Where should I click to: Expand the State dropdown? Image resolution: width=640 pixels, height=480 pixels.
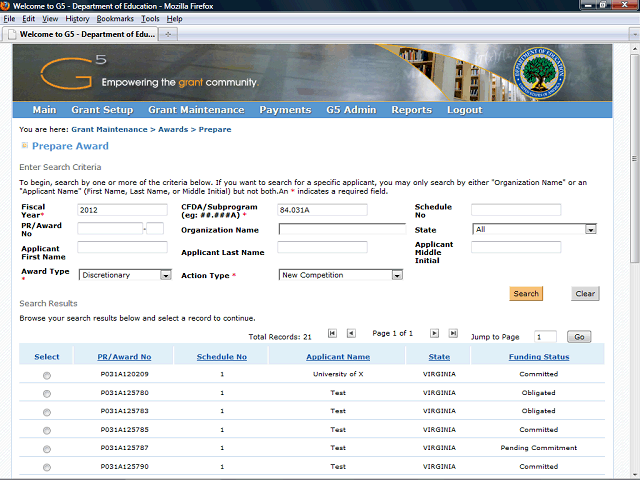pyautogui.click(x=590, y=229)
